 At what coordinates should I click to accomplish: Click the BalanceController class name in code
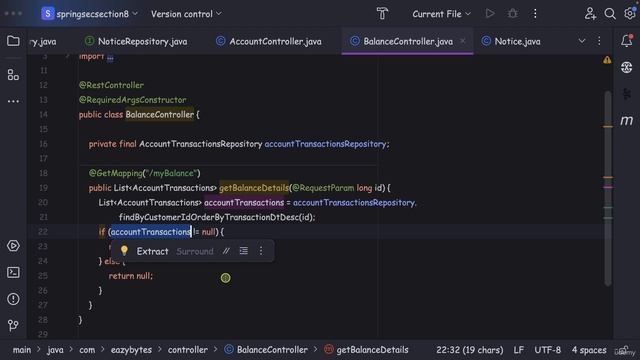(160, 114)
